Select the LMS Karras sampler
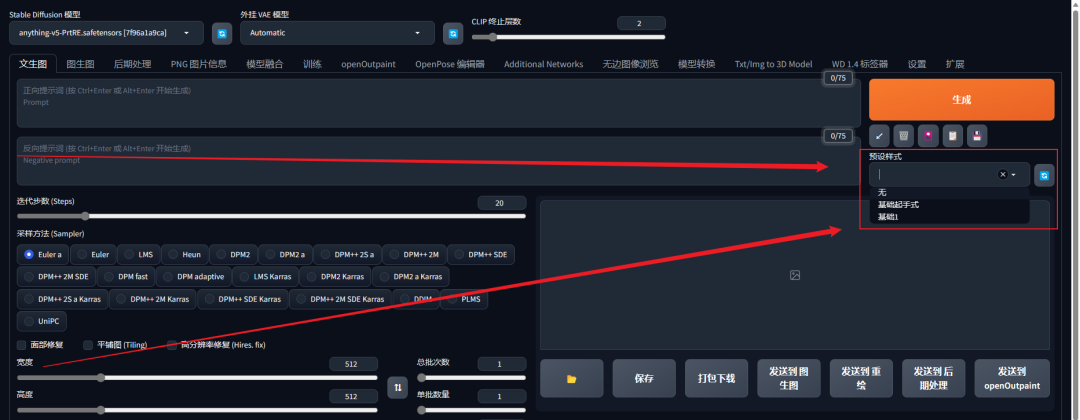The width and height of the screenshot is (1080, 420). pyautogui.click(x=265, y=277)
